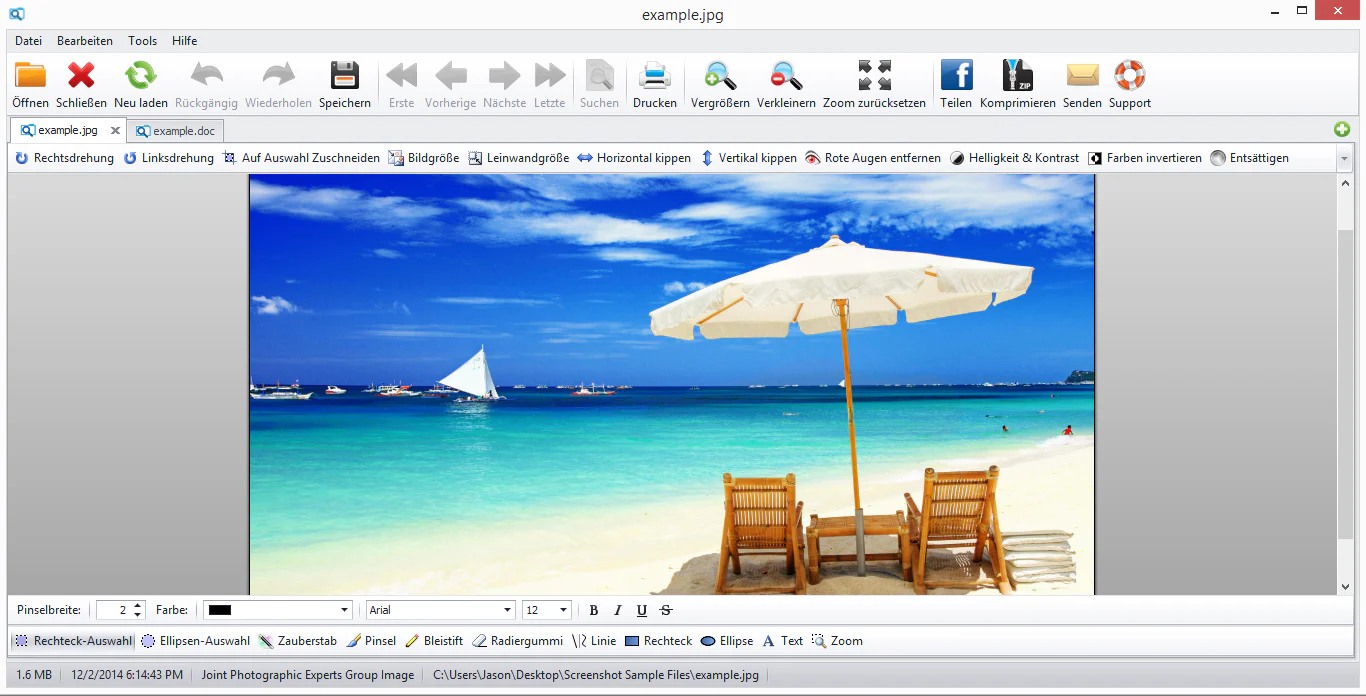Toggle italic text formatting
Image resolution: width=1366 pixels, height=696 pixels.
pos(618,611)
